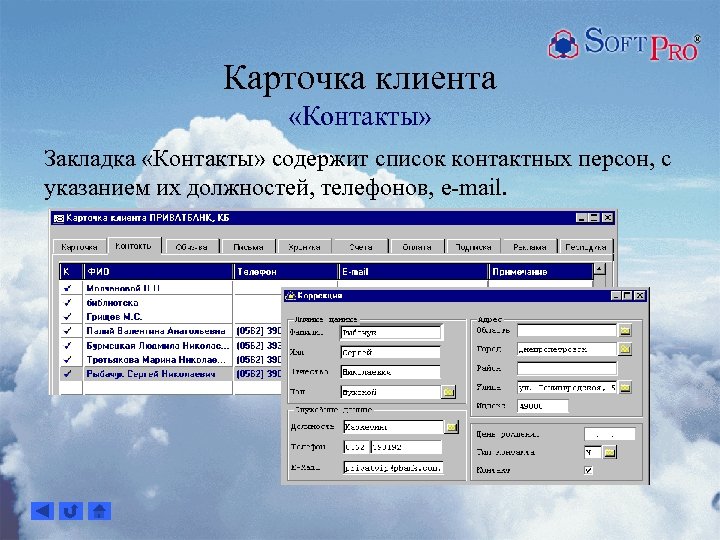Switch to the Карточка tab

point(79,247)
